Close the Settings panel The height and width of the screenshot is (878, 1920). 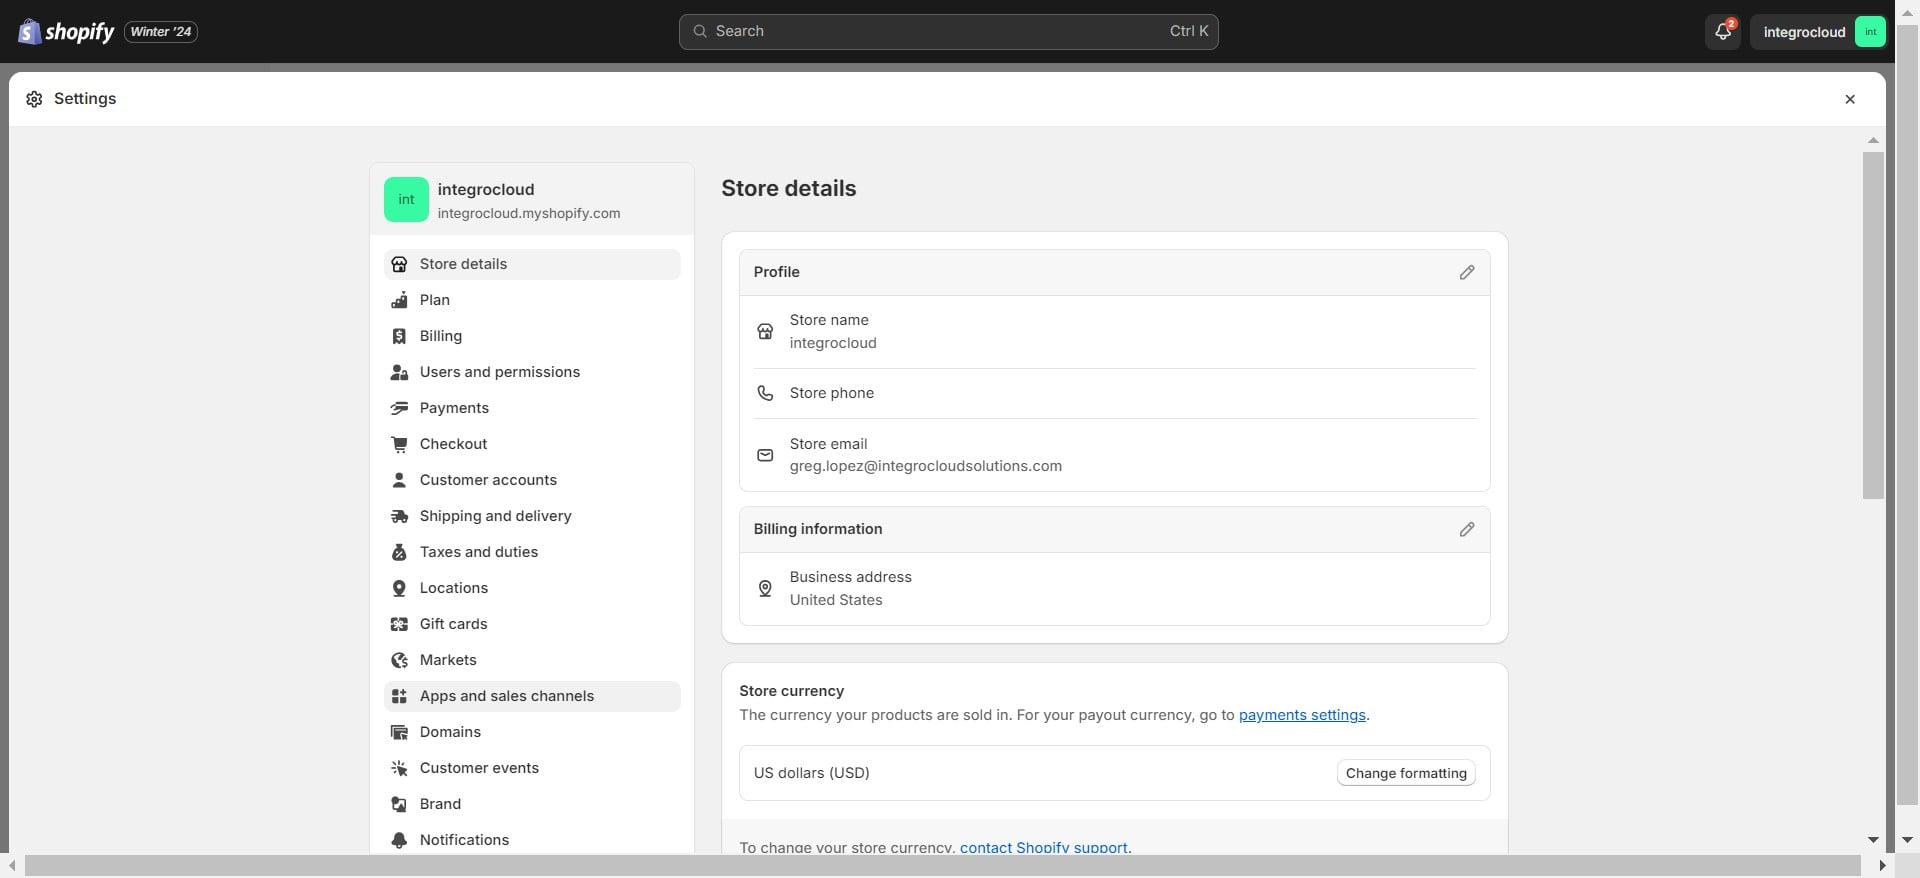pyautogui.click(x=1849, y=99)
